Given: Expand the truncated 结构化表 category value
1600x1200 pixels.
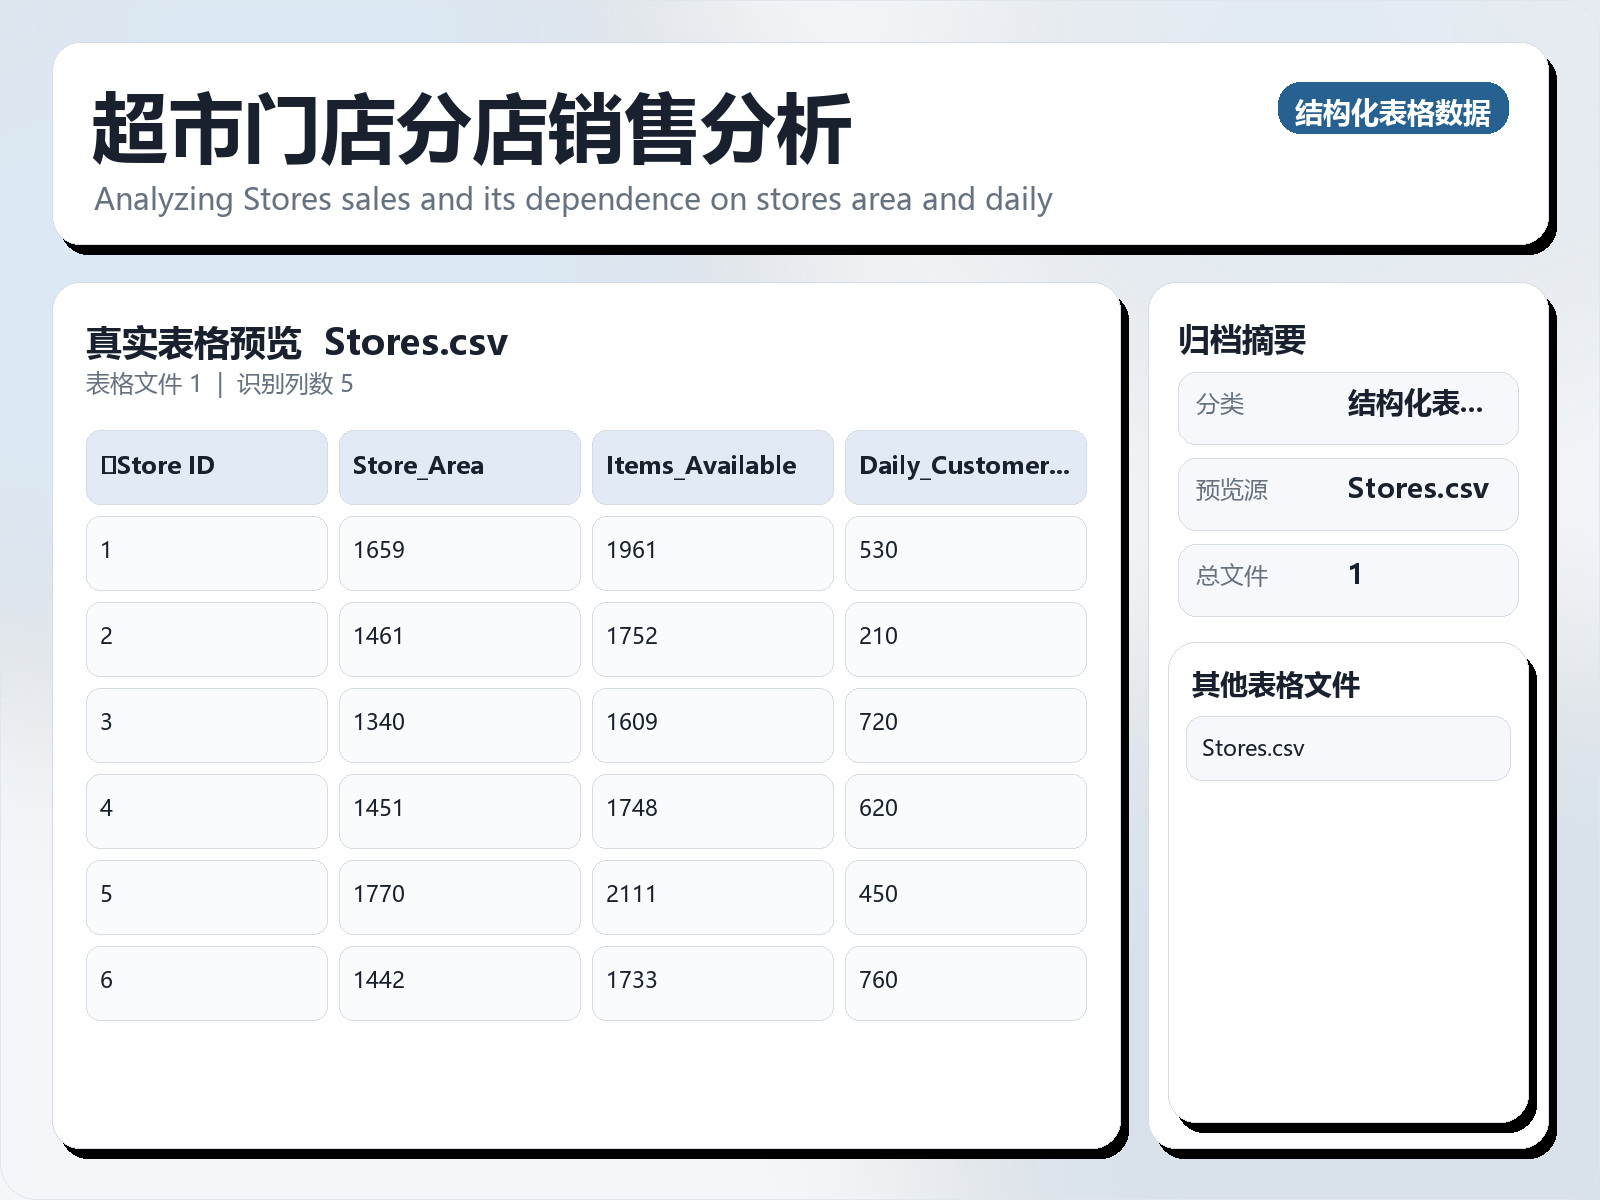Looking at the screenshot, I should [1416, 405].
